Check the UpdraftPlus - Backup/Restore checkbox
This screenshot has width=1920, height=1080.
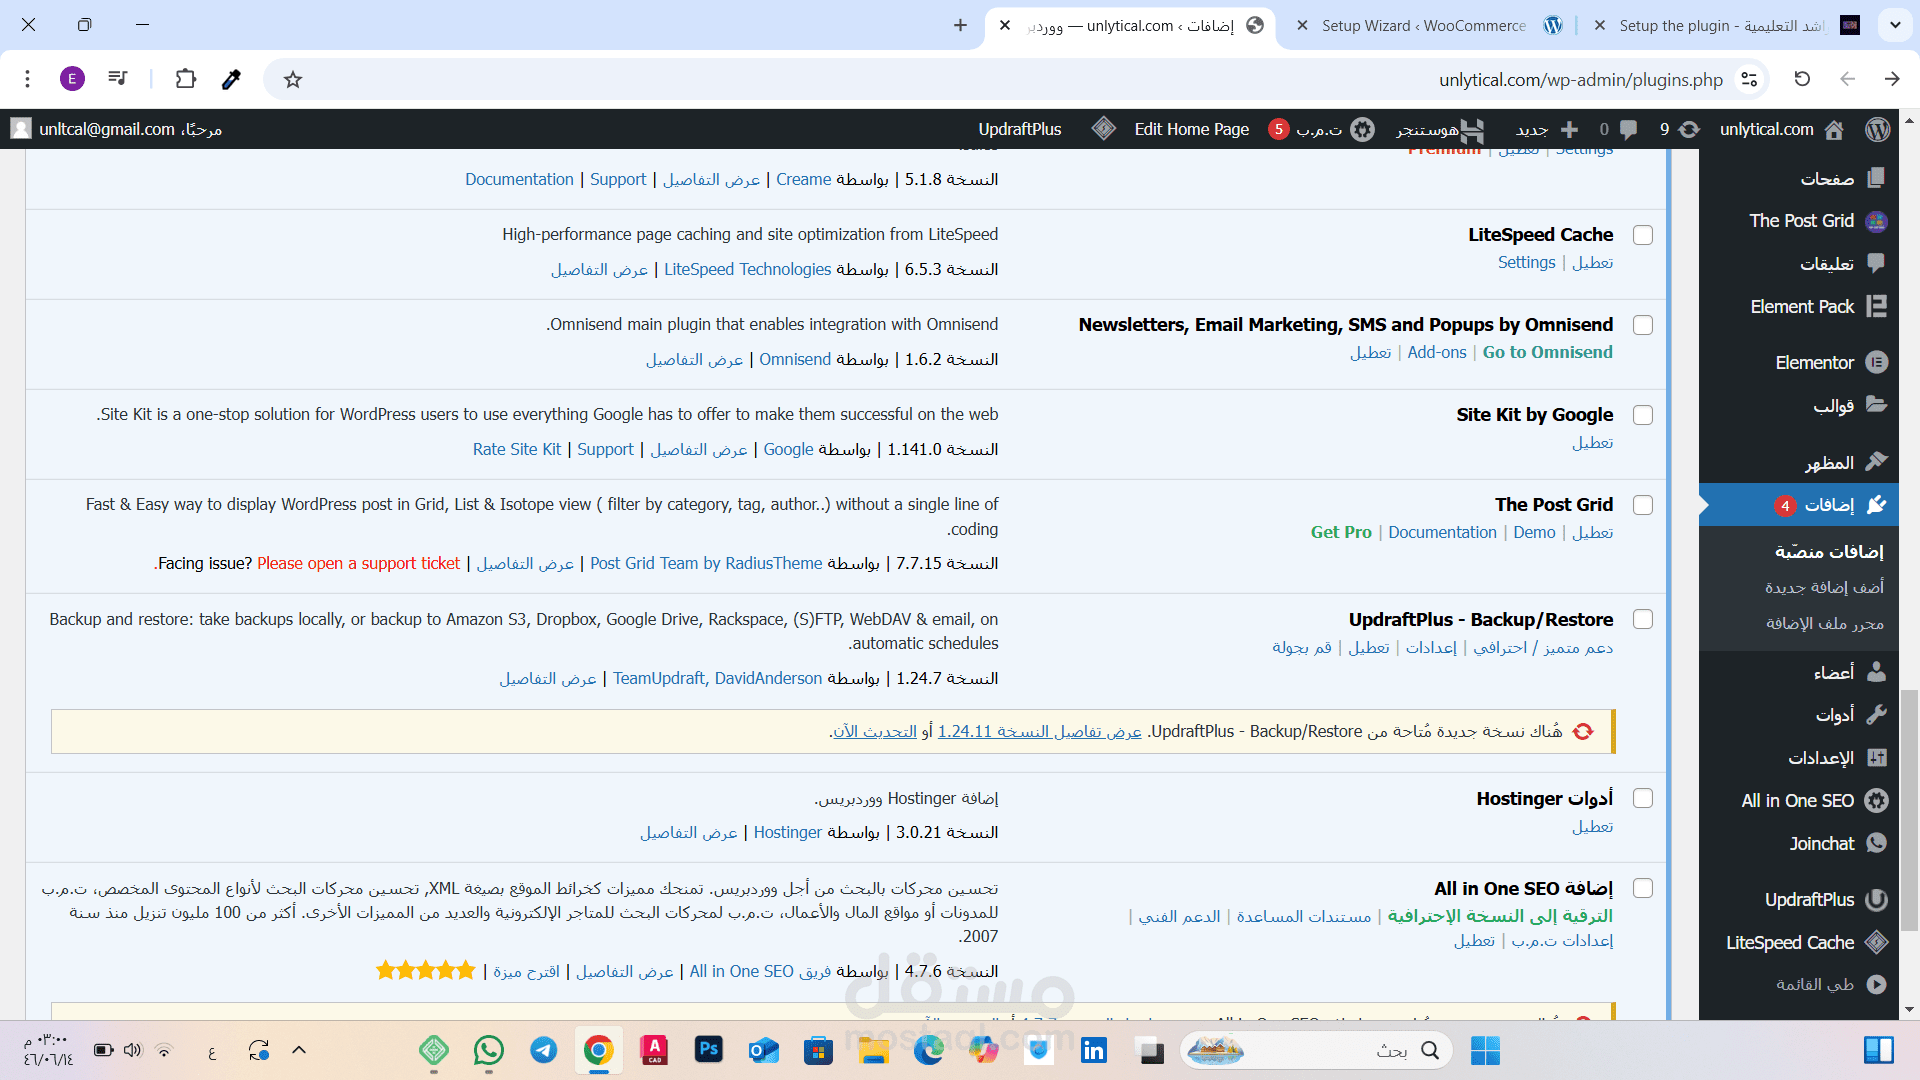pyautogui.click(x=1643, y=620)
